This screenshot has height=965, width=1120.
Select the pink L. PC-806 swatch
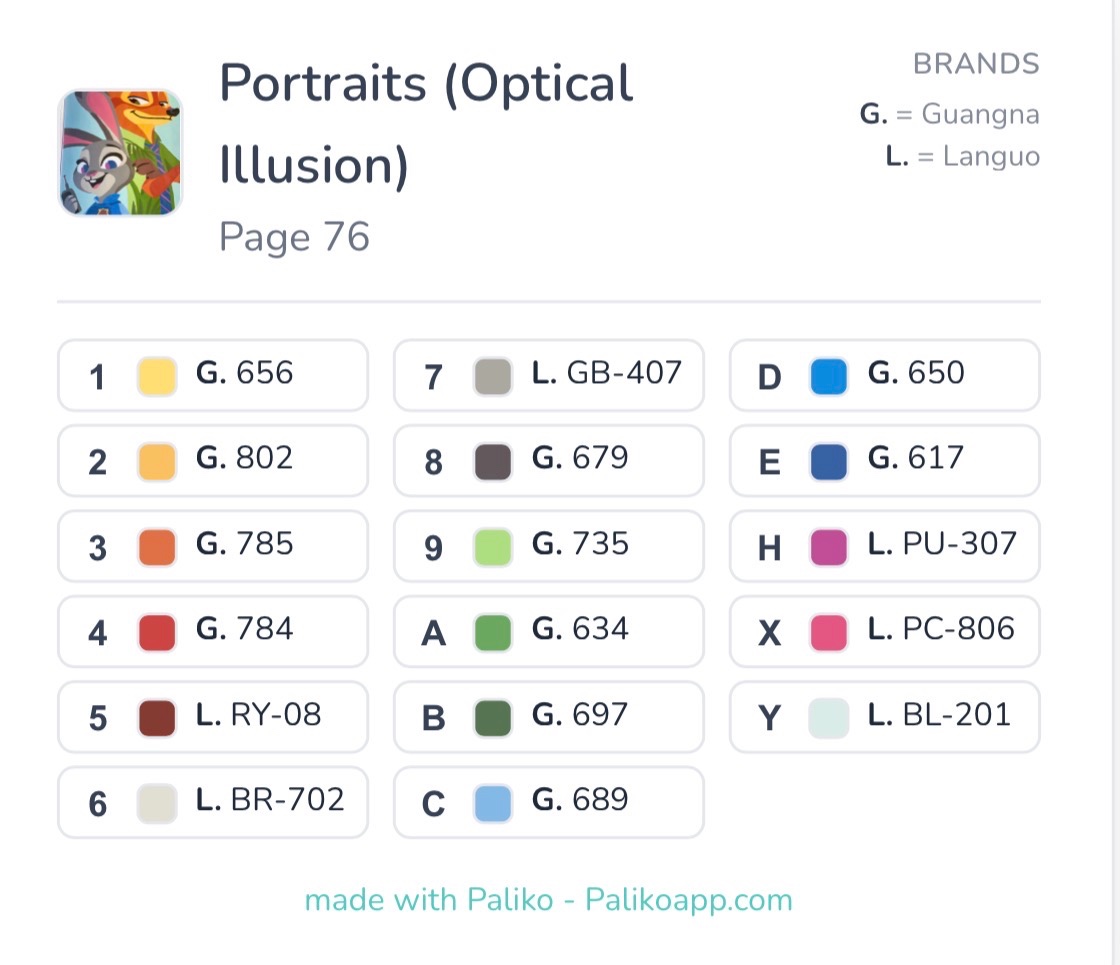pyautogui.click(x=829, y=632)
